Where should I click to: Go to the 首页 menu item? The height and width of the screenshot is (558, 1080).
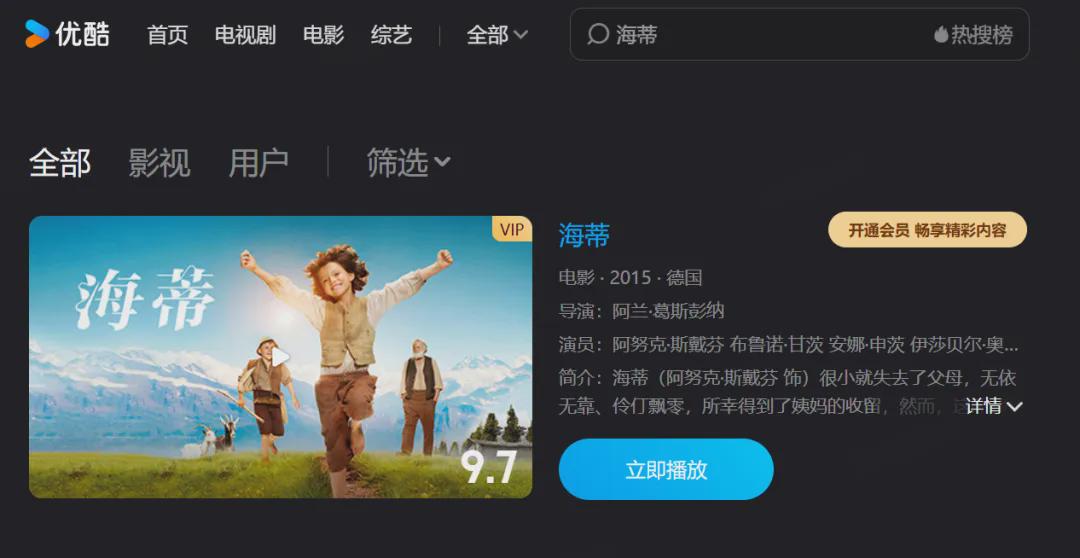coord(167,34)
